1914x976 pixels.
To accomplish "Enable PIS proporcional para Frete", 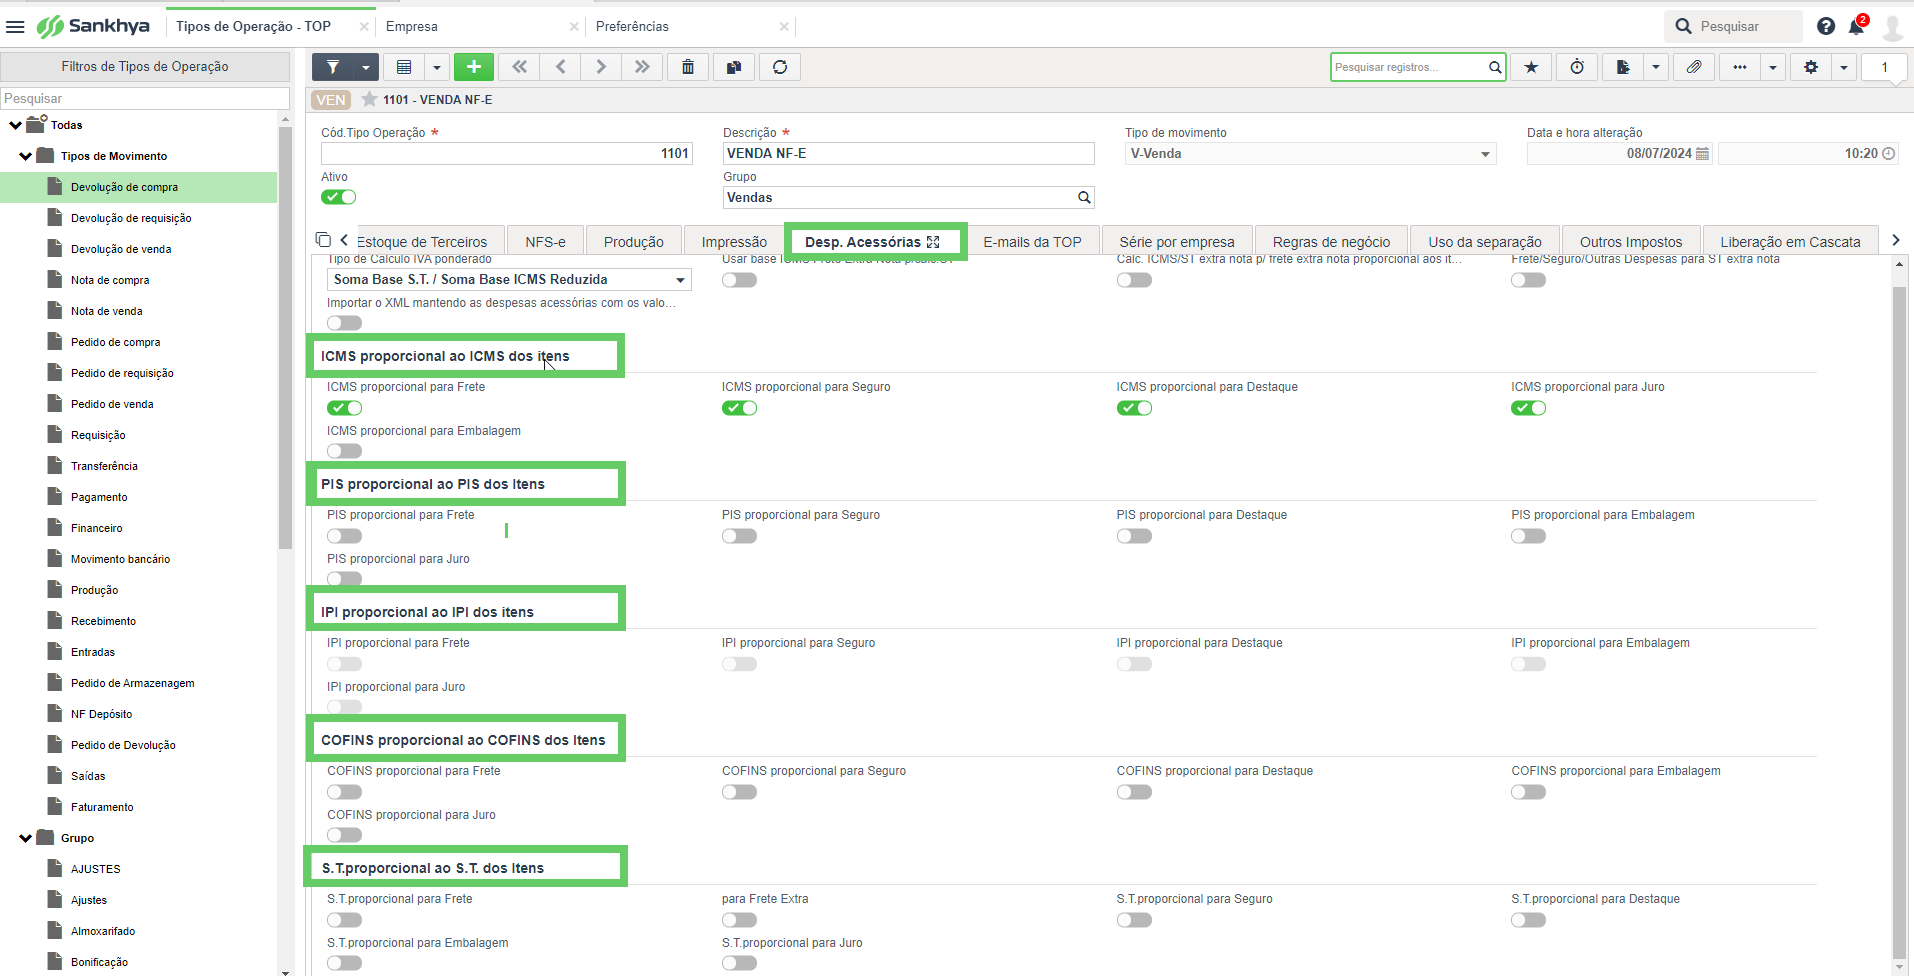I will pyautogui.click(x=345, y=536).
